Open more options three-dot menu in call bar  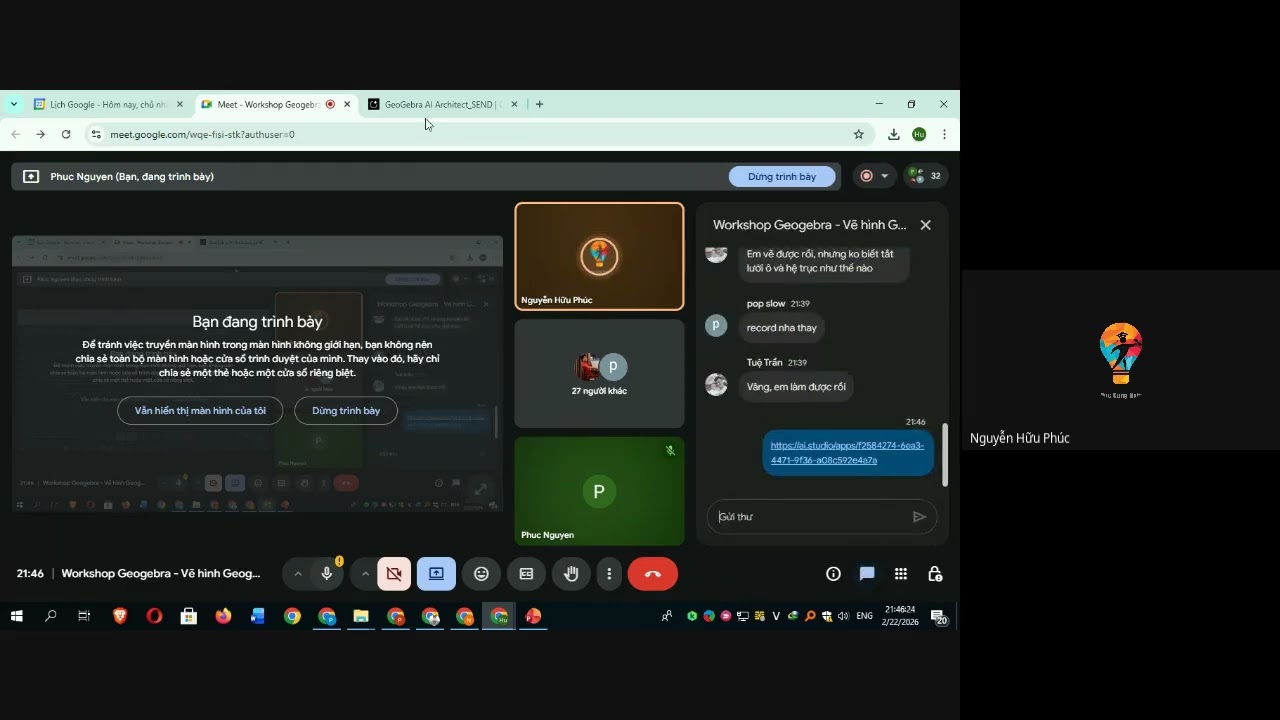(x=609, y=574)
